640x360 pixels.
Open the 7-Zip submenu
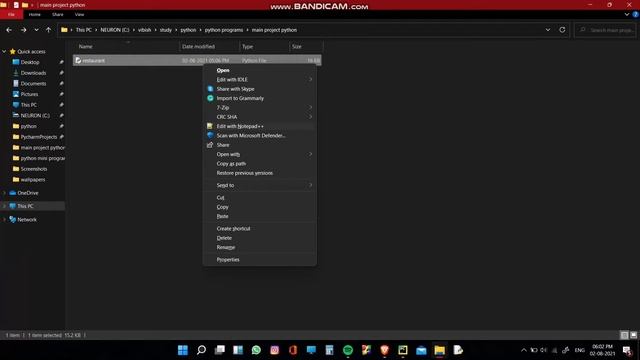pyautogui.click(x=260, y=108)
